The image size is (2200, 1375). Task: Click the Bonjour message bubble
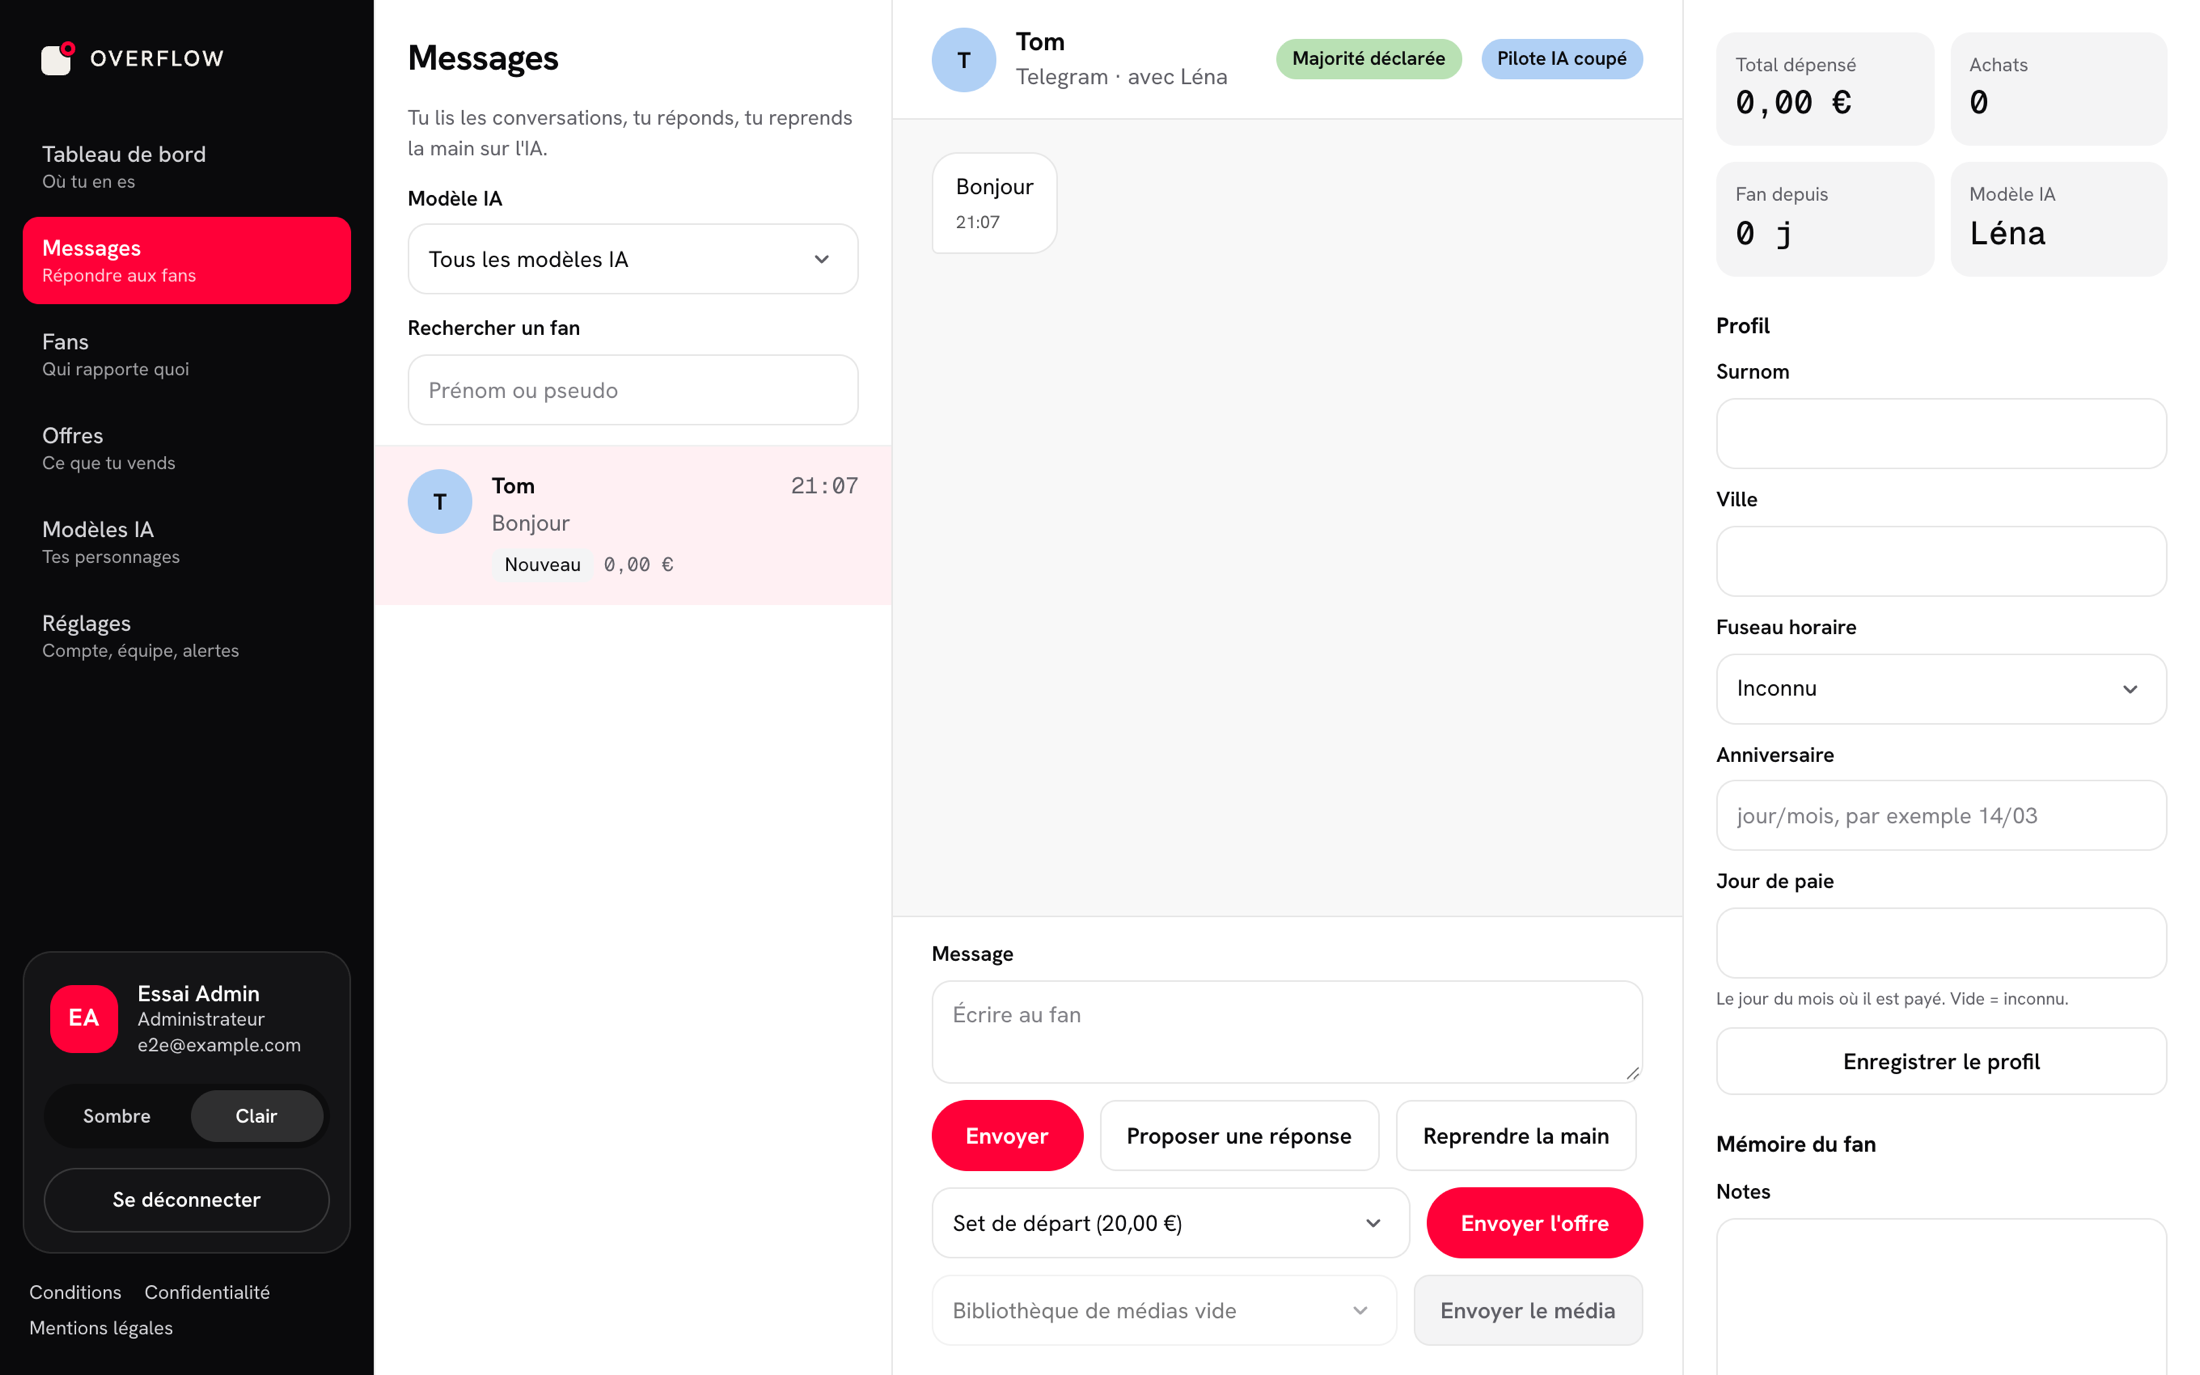coord(993,203)
